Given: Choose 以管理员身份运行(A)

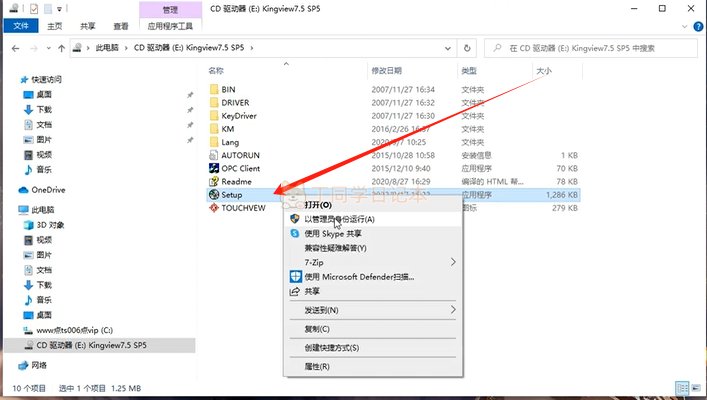Looking at the screenshot, I should pyautogui.click(x=373, y=219).
